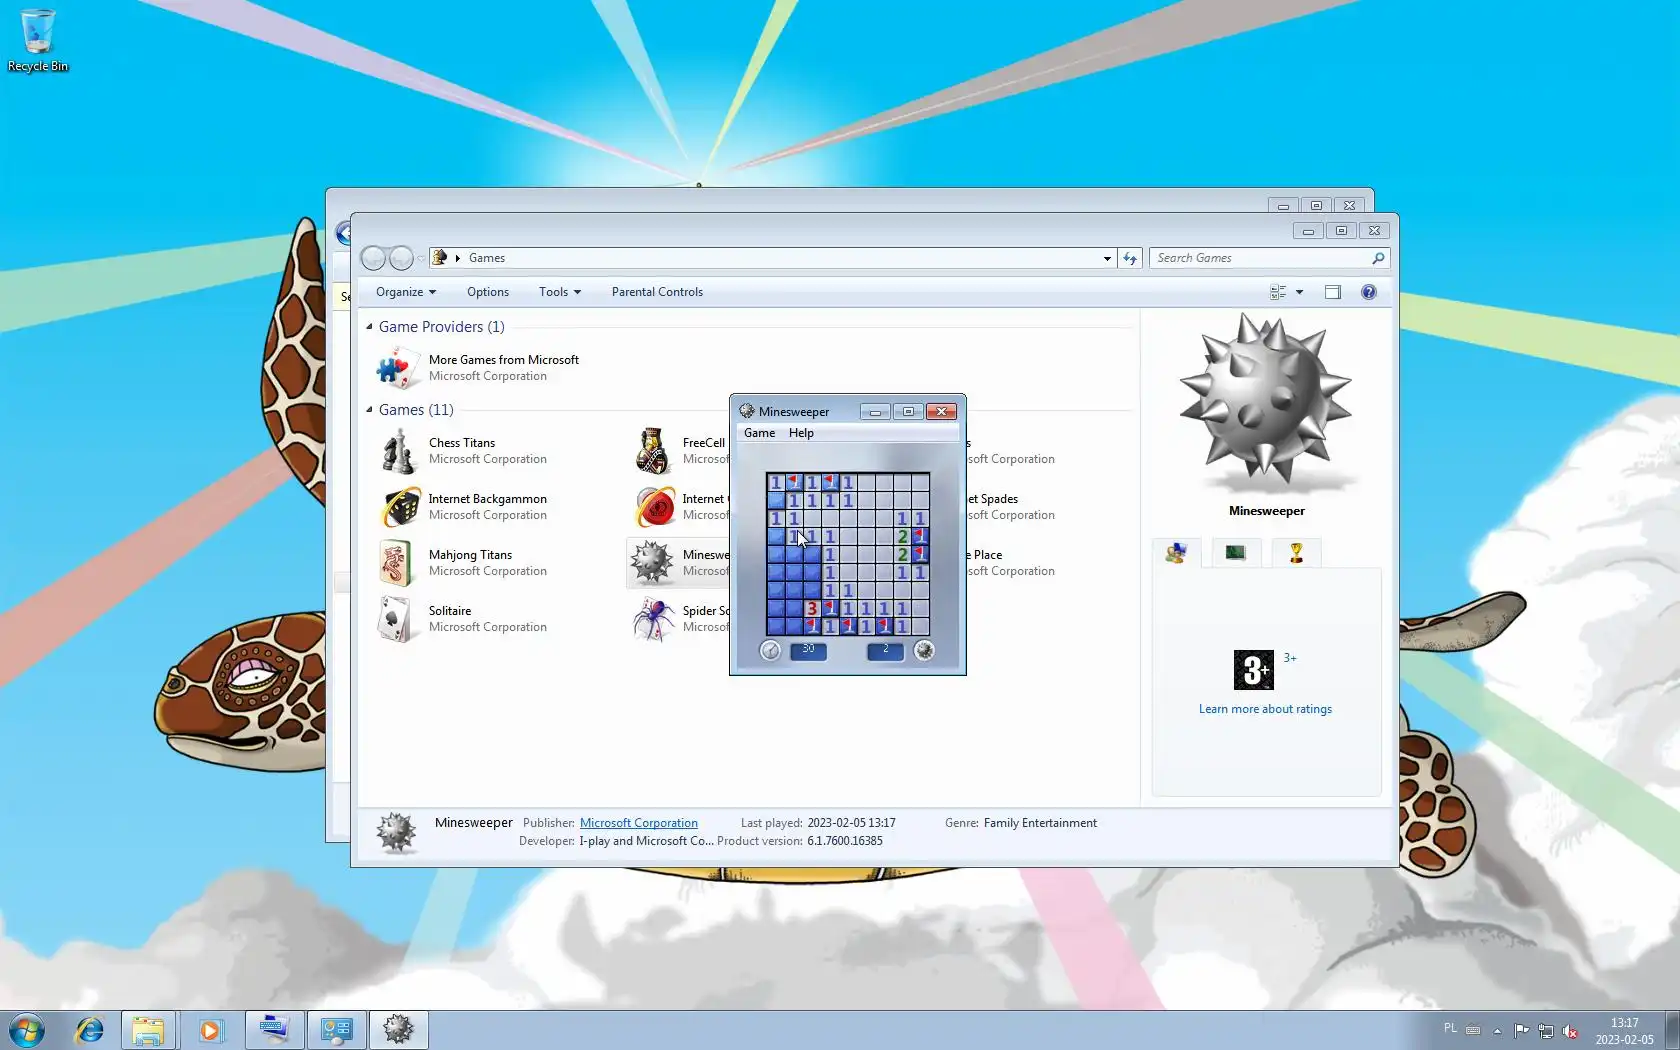Collapse the Game Providers group

(x=369, y=327)
